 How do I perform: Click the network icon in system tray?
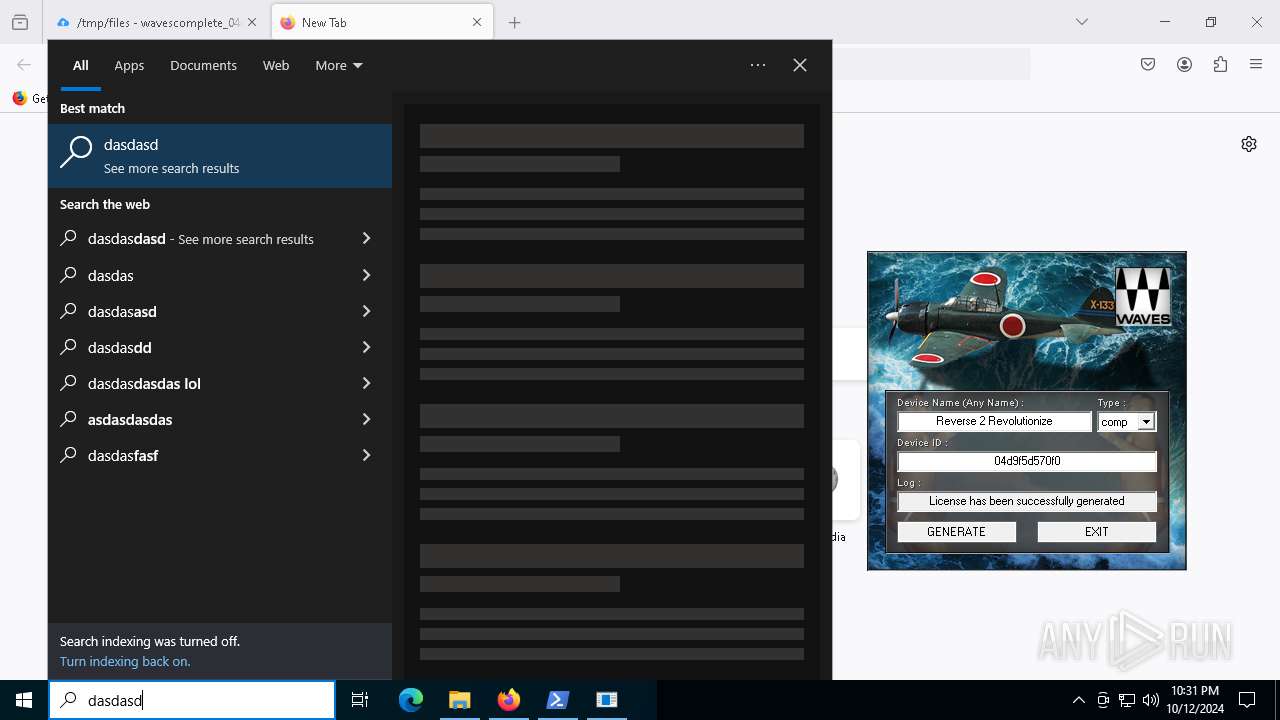click(1127, 700)
